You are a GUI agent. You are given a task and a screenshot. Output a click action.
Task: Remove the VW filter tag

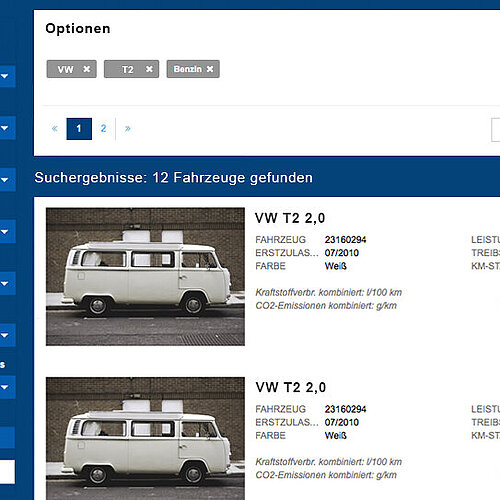(x=86, y=69)
